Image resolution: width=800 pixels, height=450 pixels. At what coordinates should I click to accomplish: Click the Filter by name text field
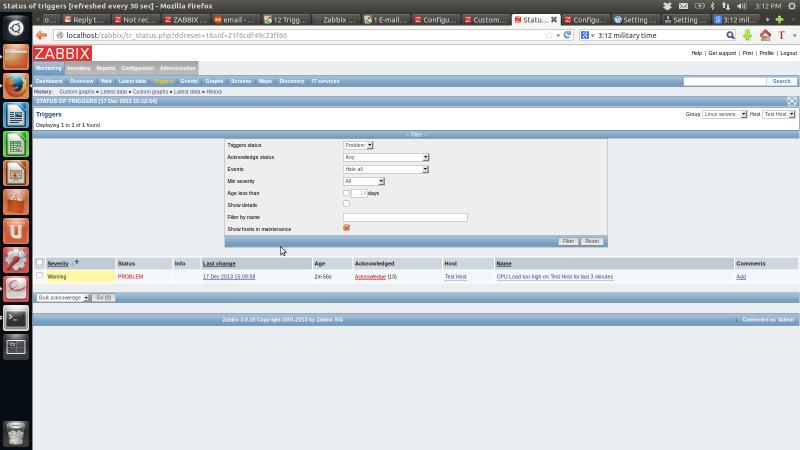tap(405, 217)
